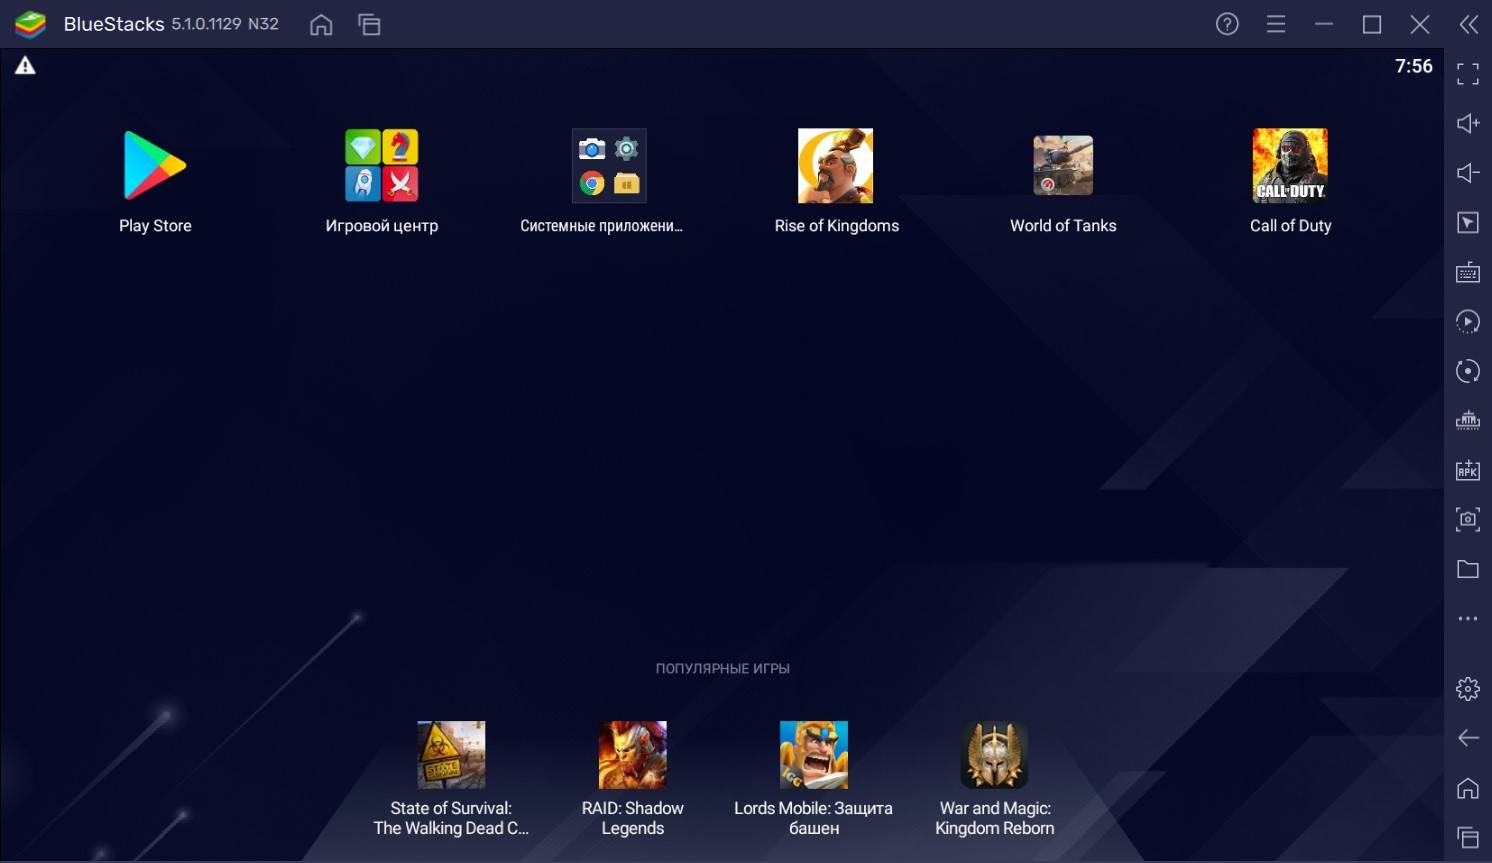Open the hamburger menu in title bar

tap(1276, 24)
